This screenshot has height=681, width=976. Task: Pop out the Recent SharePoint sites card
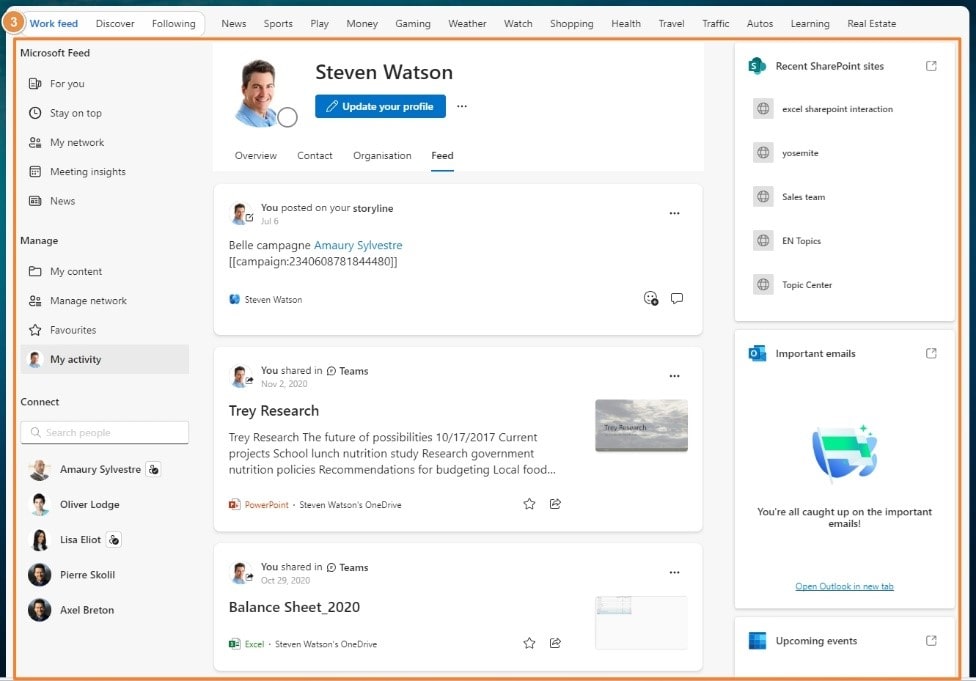pos(931,66)
